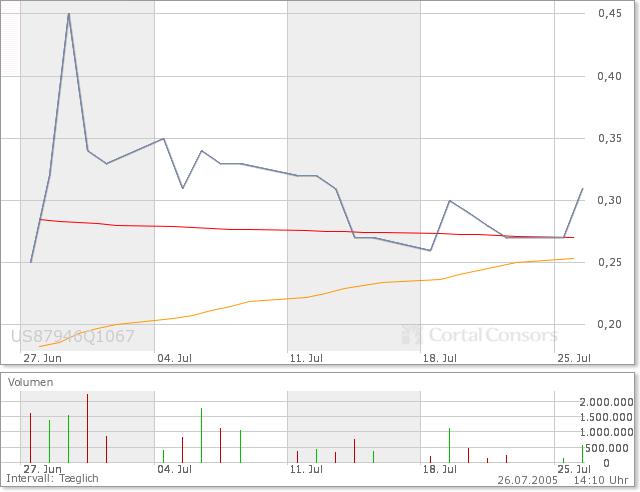Select 04. Jul date in Volumen panel

click(175, 469)
